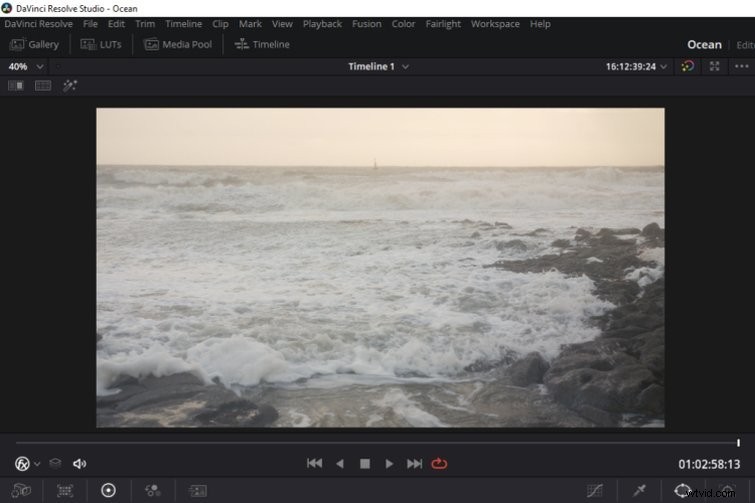Open the View menu
Image resolution: width=755 pixels, height=503 pixels.
pyautogui.click(x=282, y=24)
